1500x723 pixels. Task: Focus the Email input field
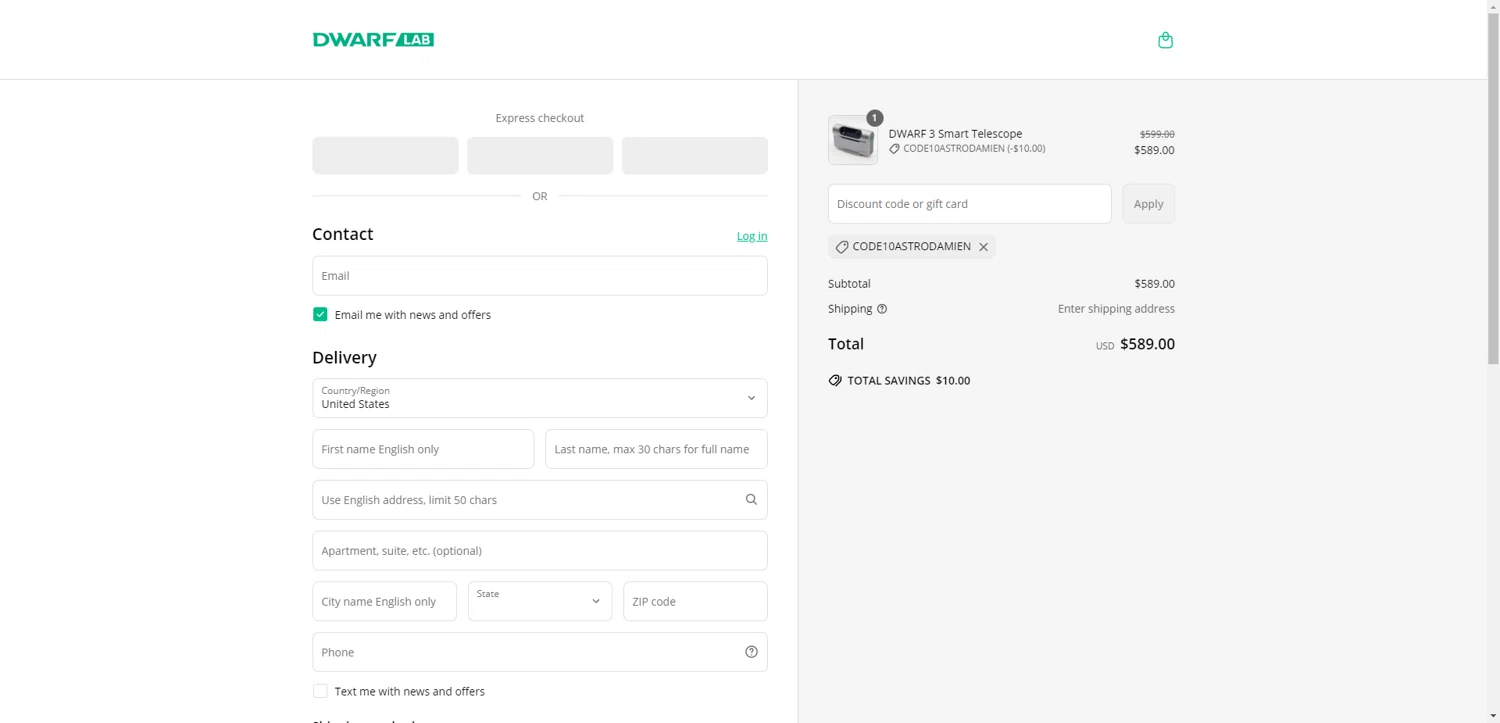tap(540, 276)
